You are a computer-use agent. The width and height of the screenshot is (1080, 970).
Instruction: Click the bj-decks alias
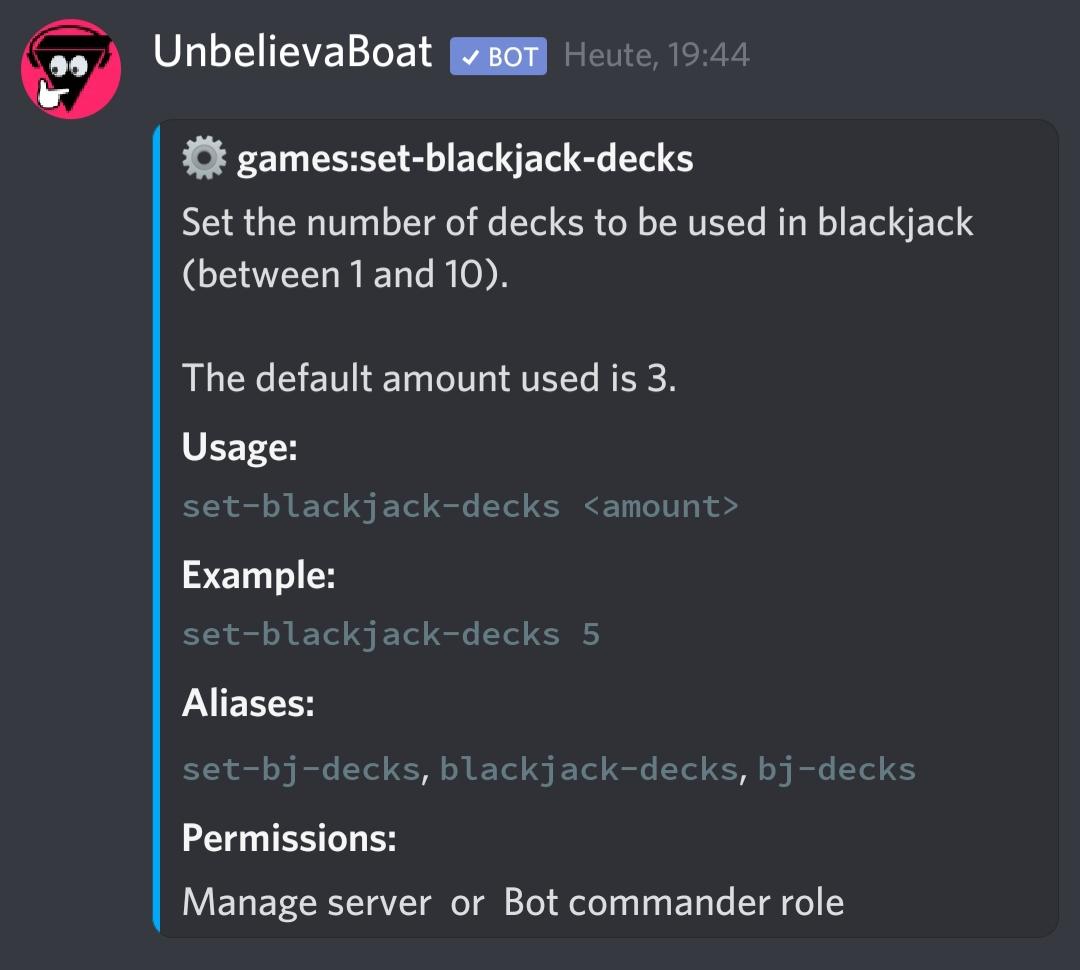[837, 770]
